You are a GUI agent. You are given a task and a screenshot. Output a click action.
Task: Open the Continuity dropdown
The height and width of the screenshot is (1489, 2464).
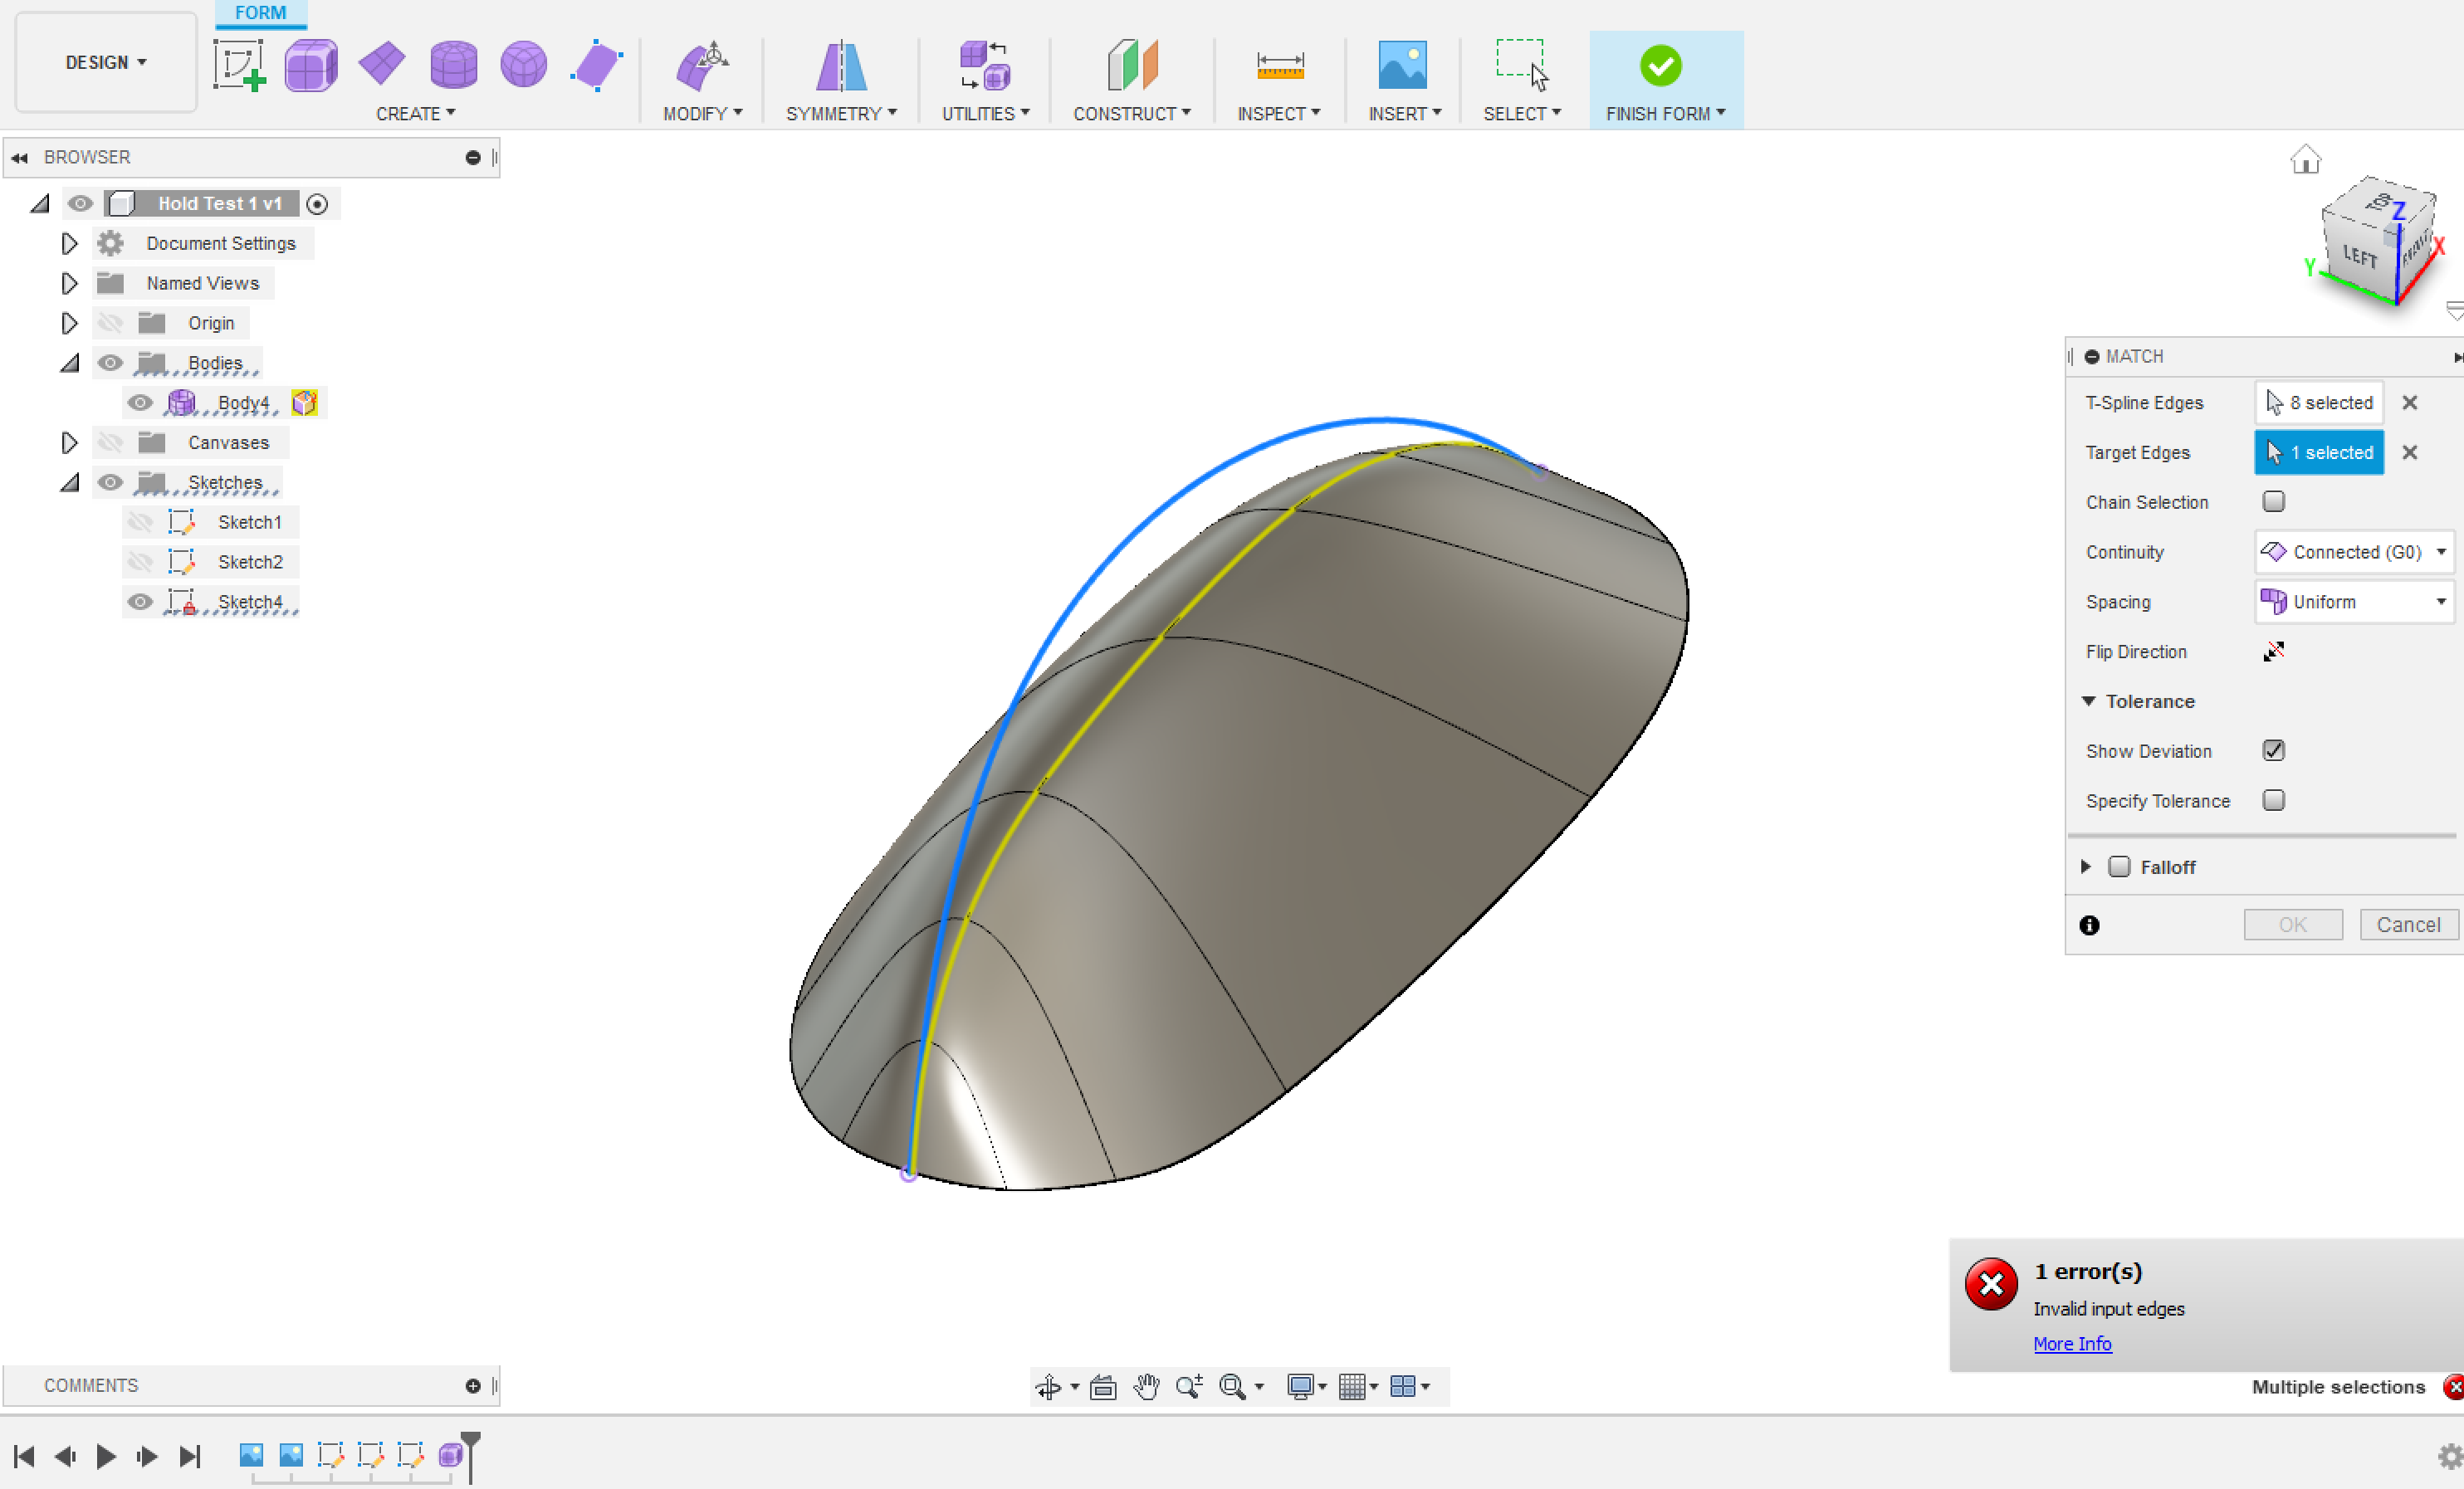pyautogui.click(x=2354, y=552)
